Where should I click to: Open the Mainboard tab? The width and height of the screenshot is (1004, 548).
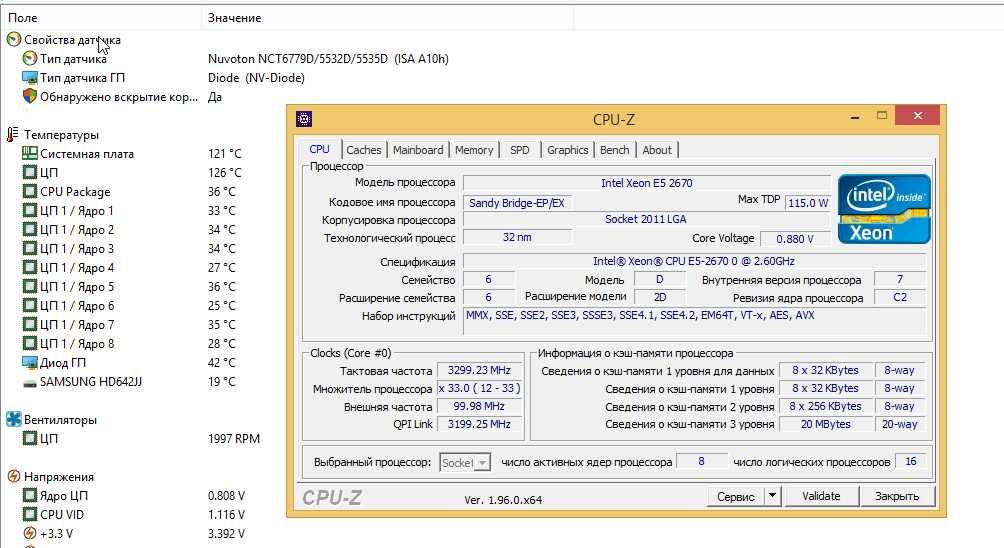coord(418,150)
